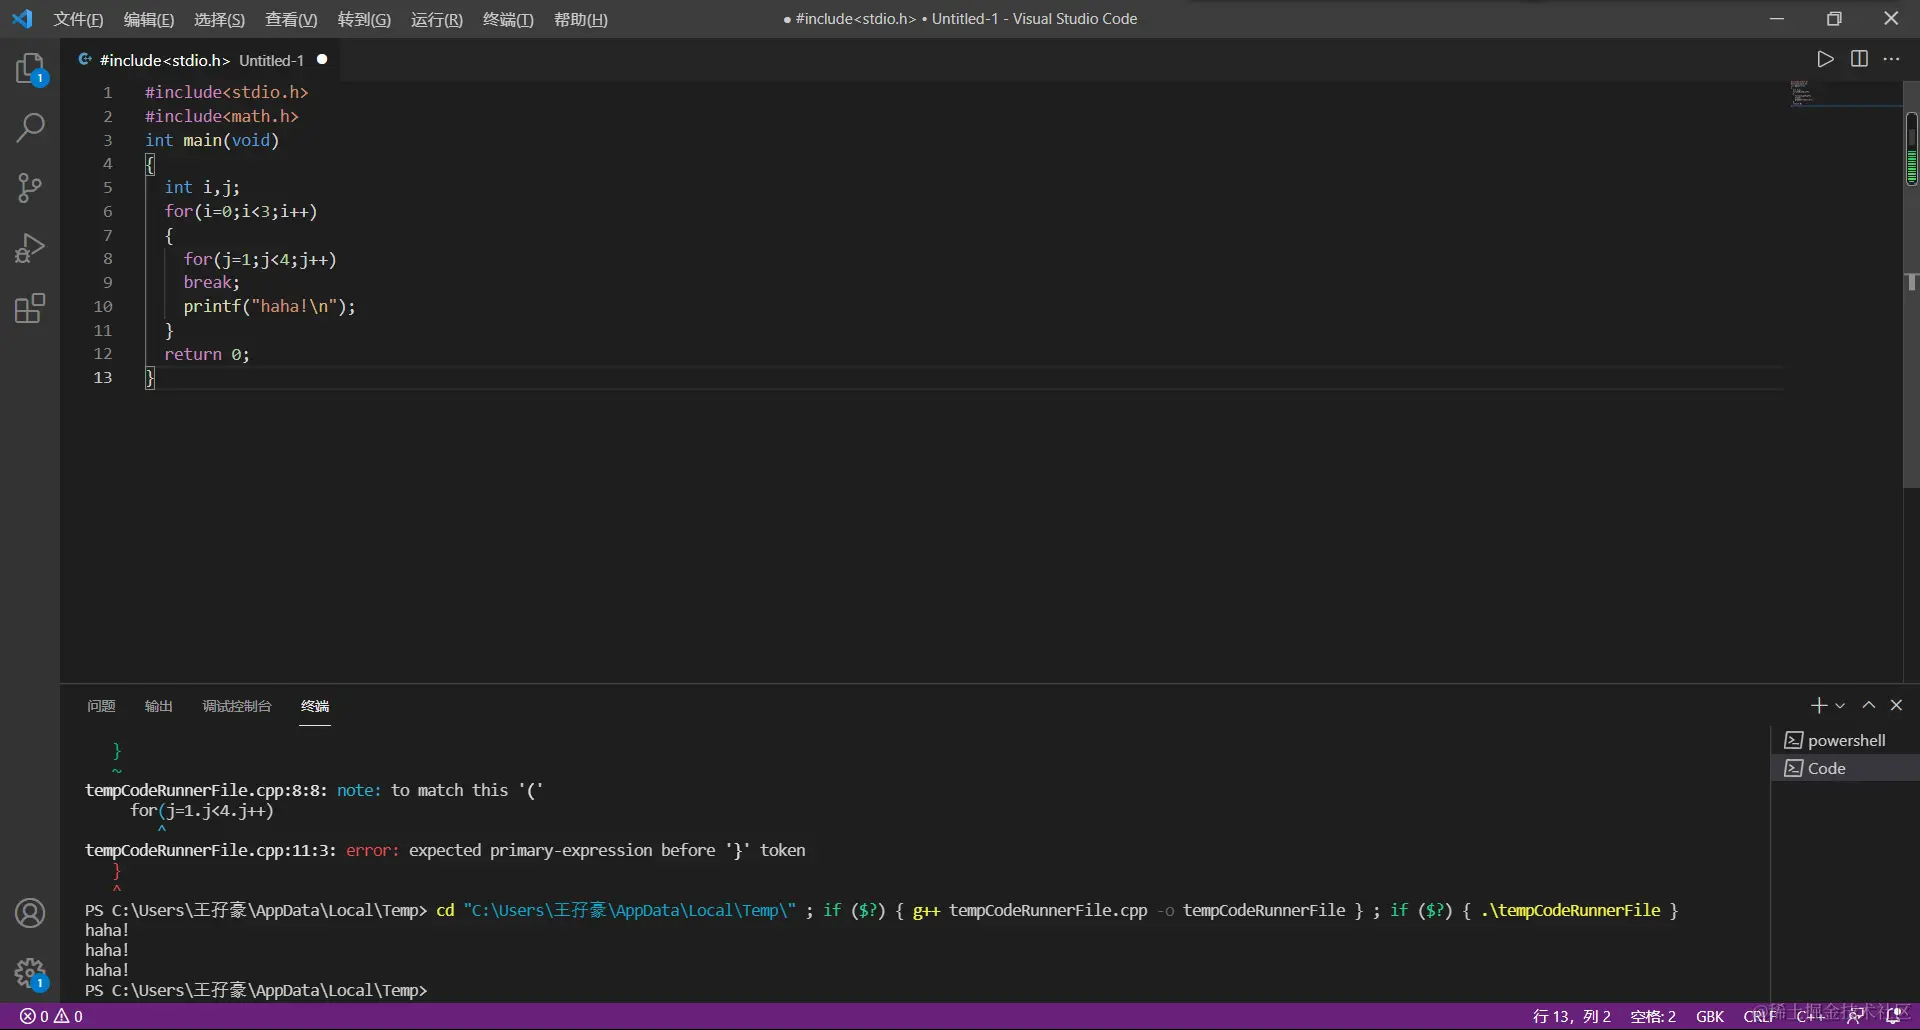Click the terminal prompt on the last line
The image size is (1920, 1030).
[256, 990]
